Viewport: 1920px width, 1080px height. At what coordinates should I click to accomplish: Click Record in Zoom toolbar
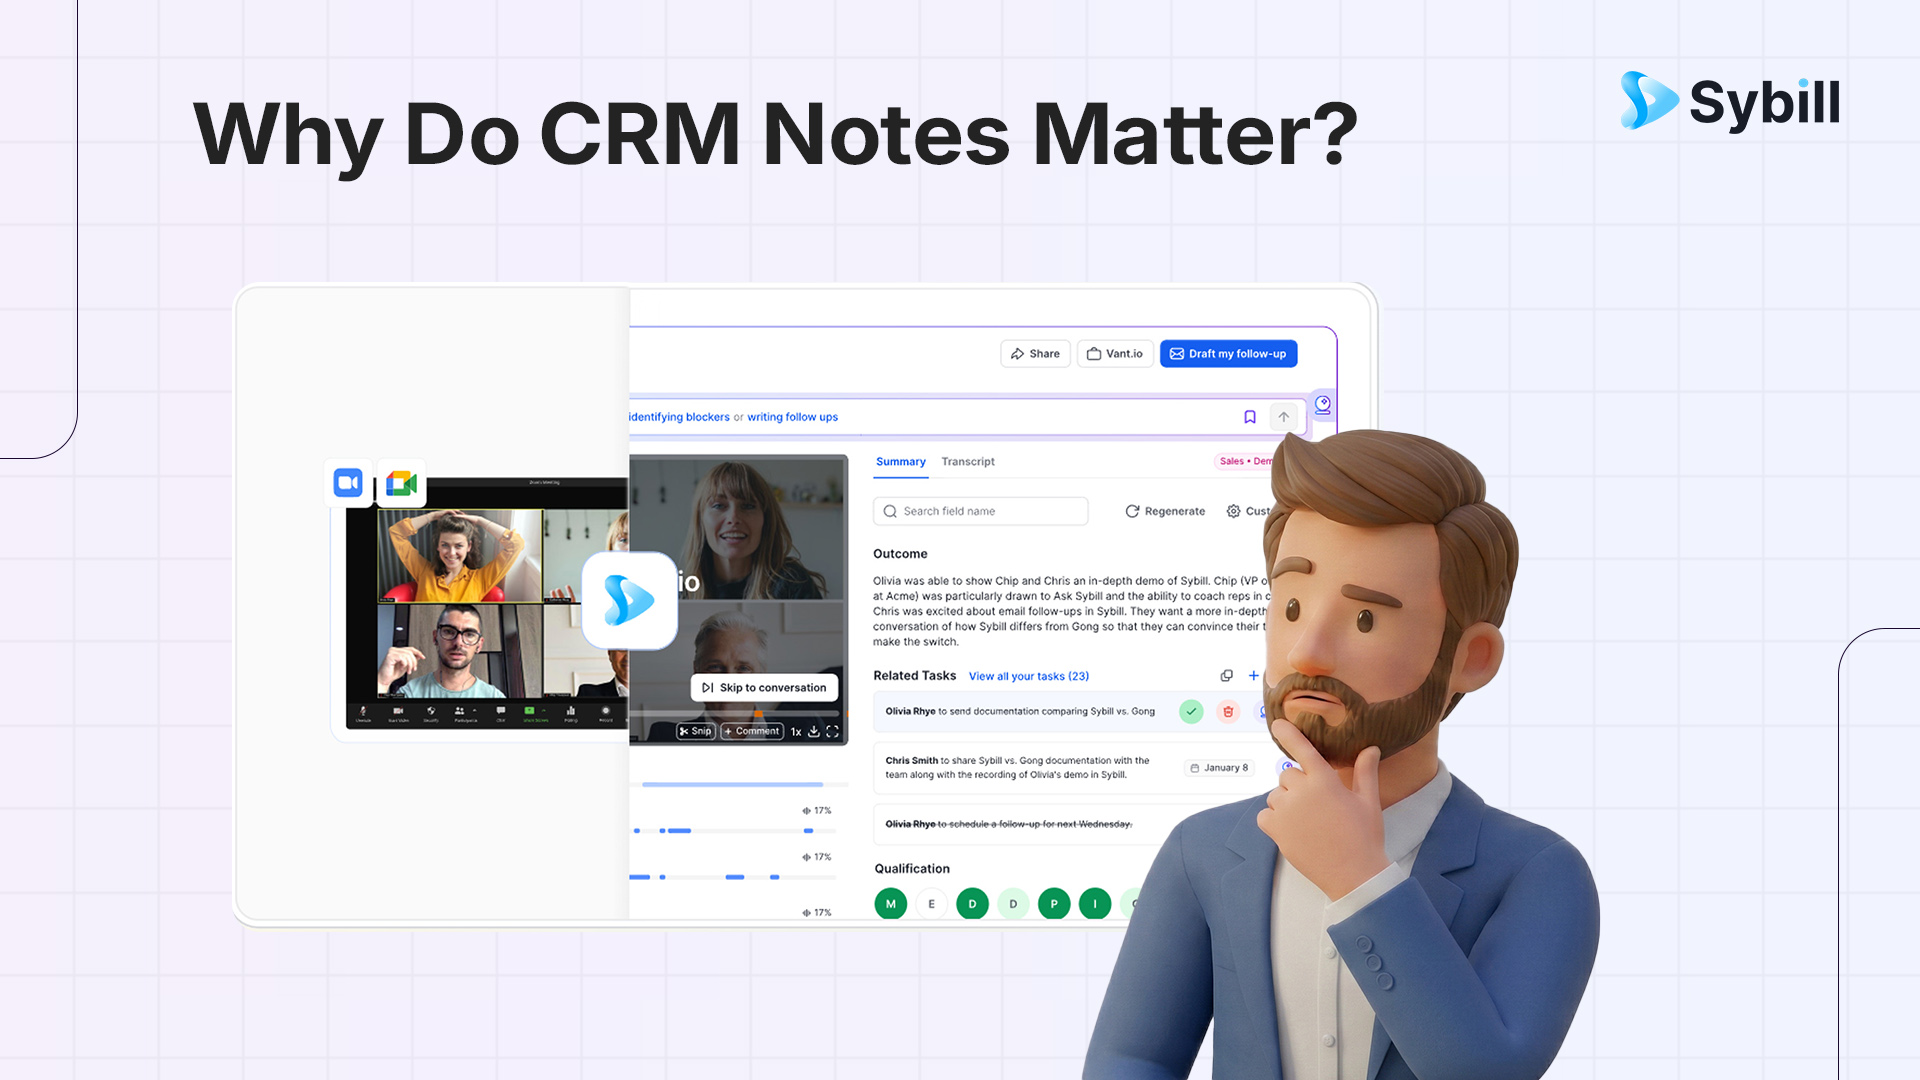pos(605,713)
